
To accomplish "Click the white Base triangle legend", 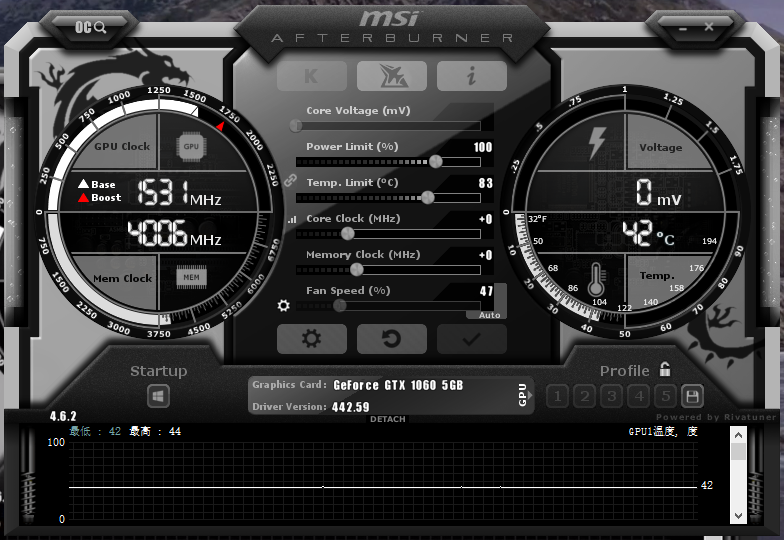I will tap(84, 184).
